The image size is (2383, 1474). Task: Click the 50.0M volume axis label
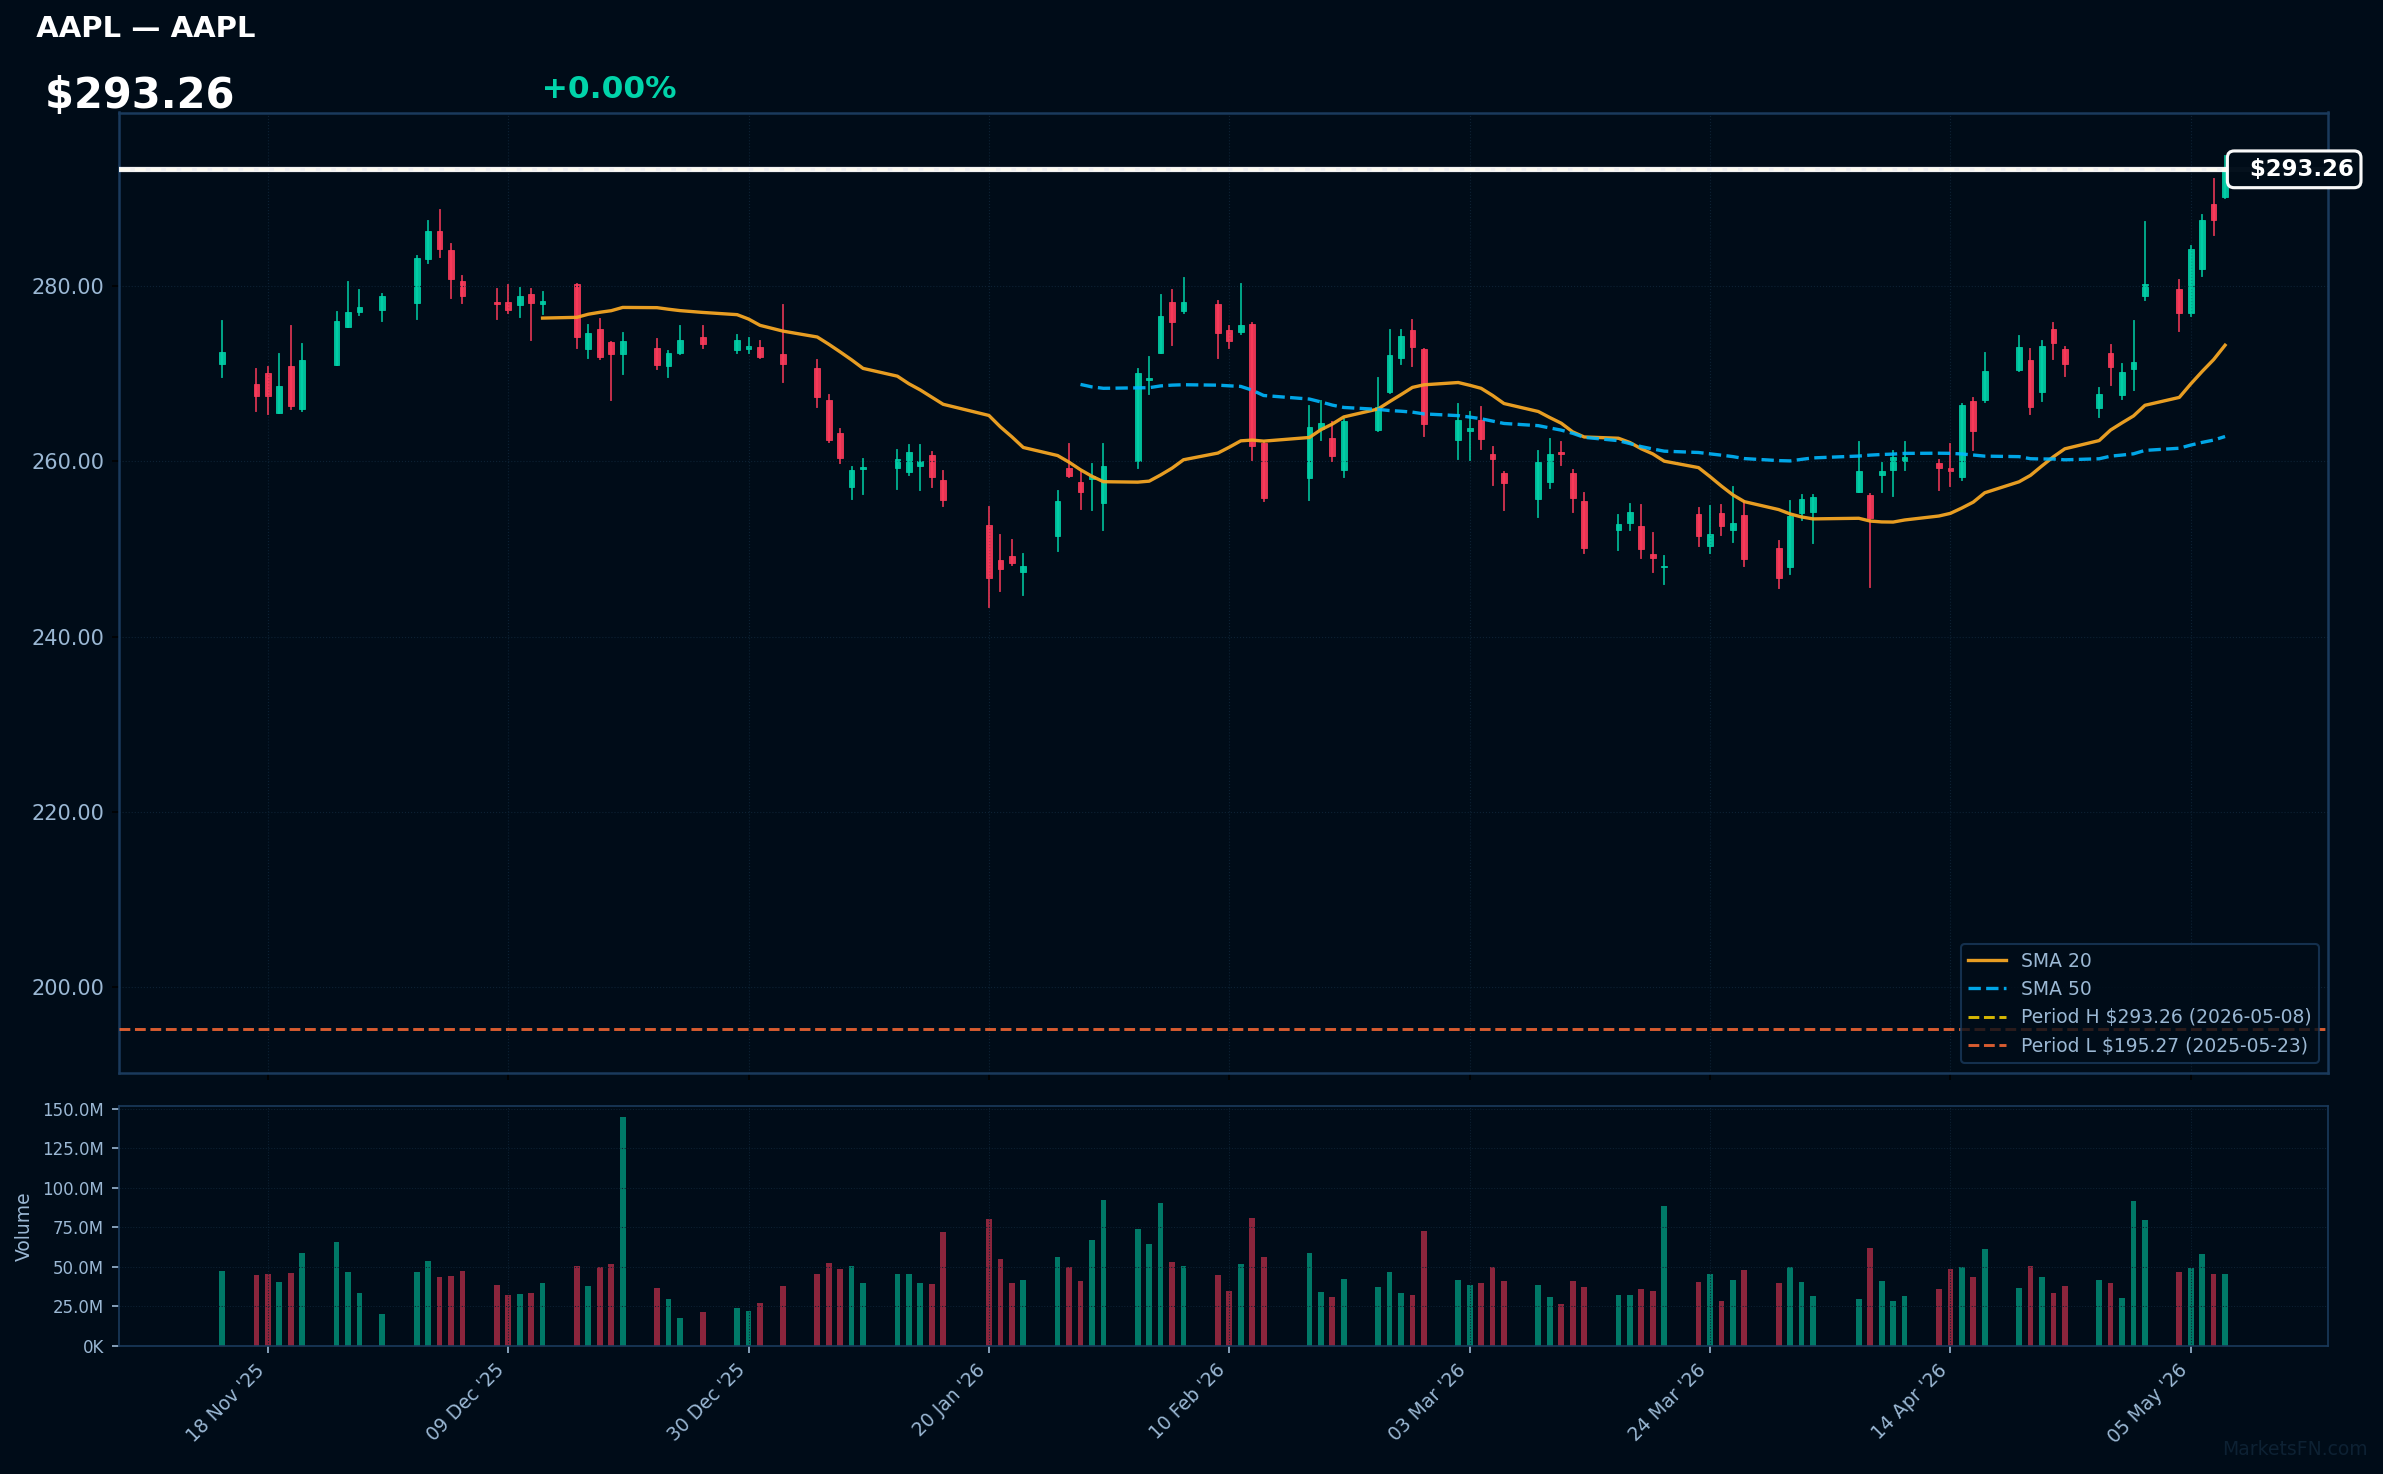click(x=78, y=1268)
